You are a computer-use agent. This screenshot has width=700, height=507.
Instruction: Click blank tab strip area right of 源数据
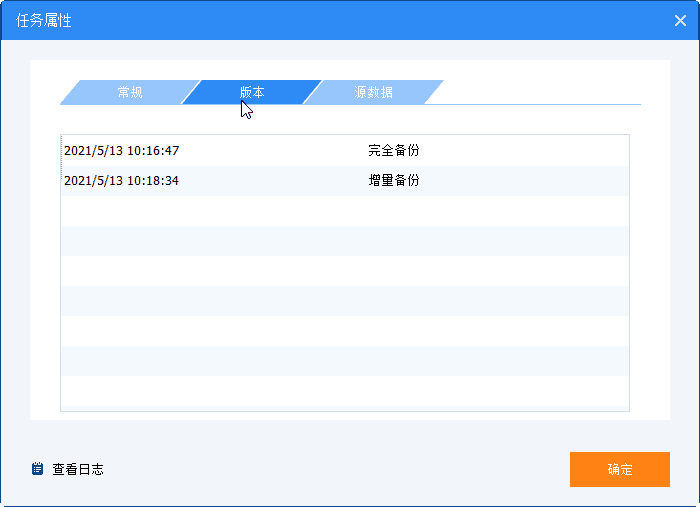pos(540,92)
